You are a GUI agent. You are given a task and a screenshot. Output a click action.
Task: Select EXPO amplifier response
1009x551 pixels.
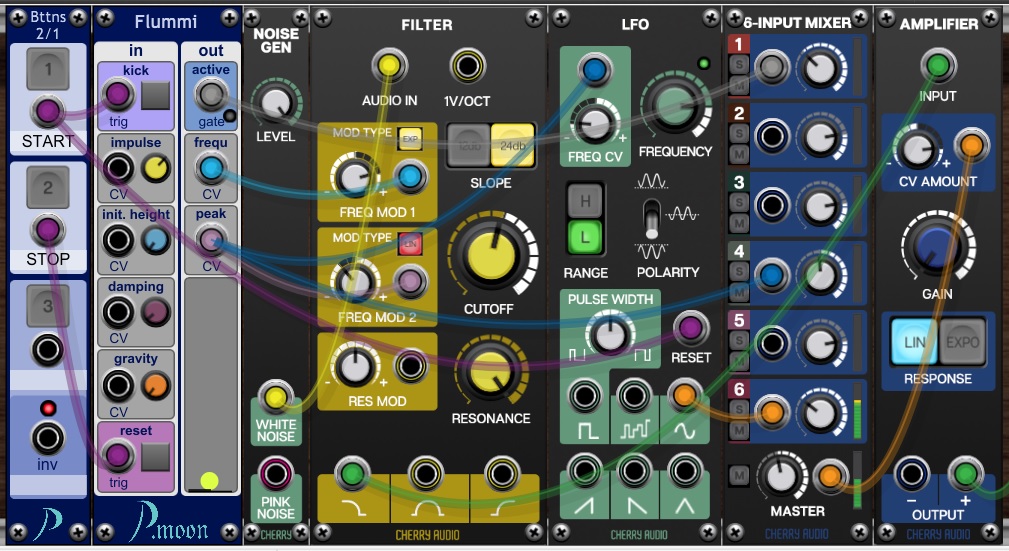[962, 341]
